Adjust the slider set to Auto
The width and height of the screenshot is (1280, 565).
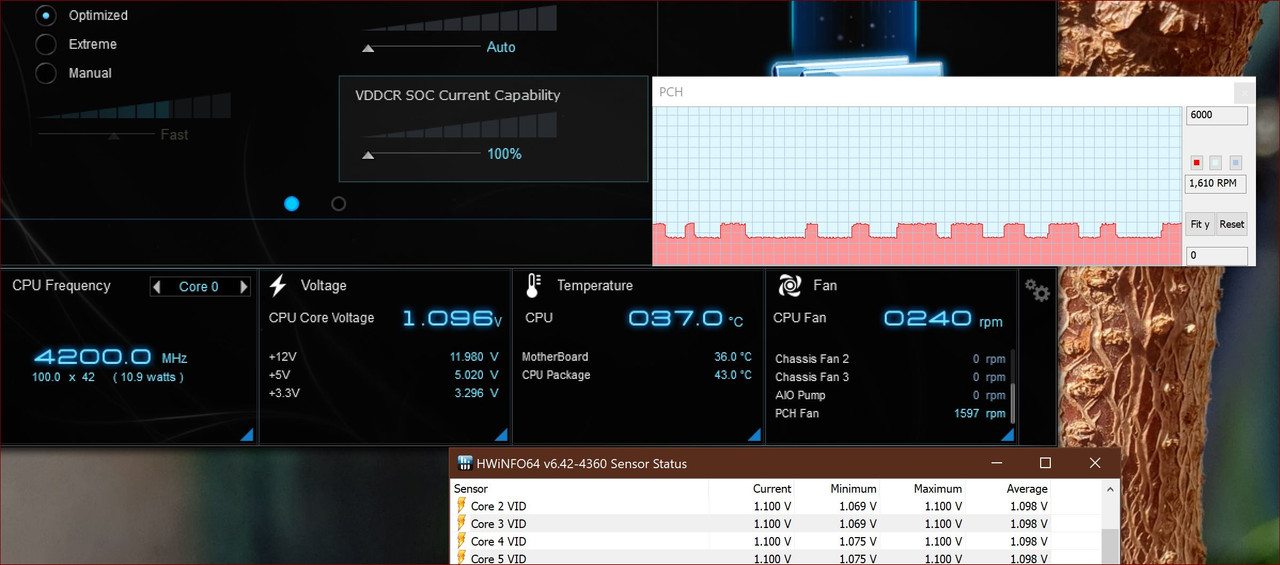coord(420,47)
